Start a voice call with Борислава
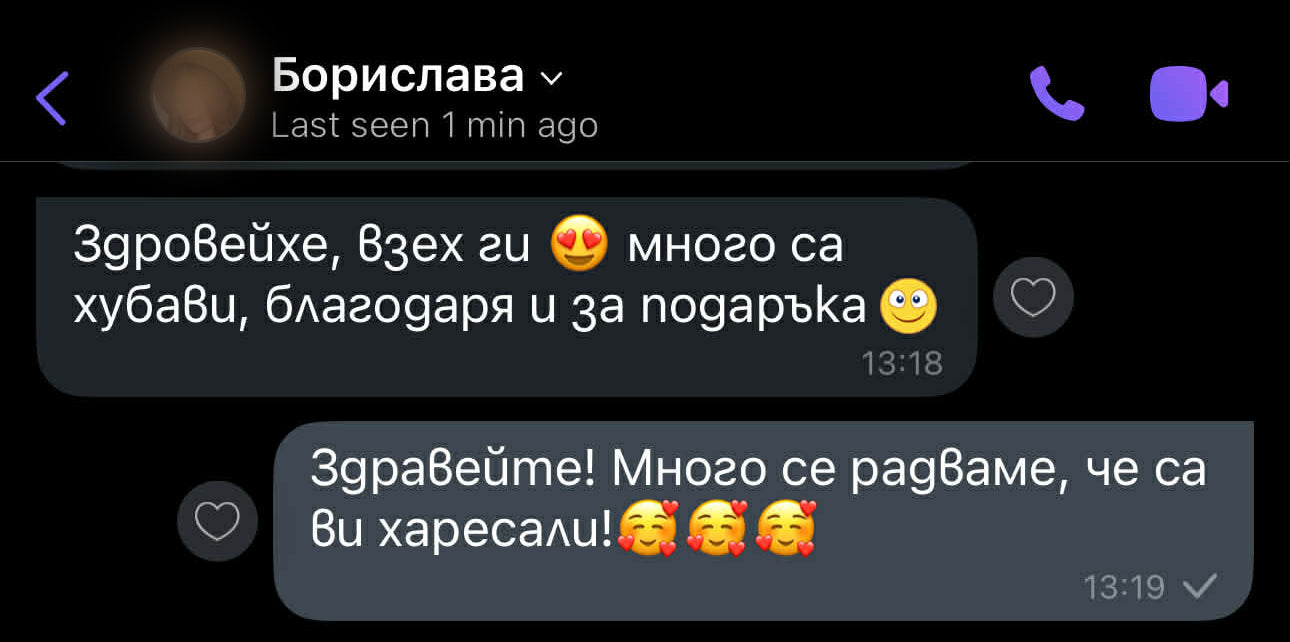1290x642 pixels. pyautogui.click(x=1056, y=94)
